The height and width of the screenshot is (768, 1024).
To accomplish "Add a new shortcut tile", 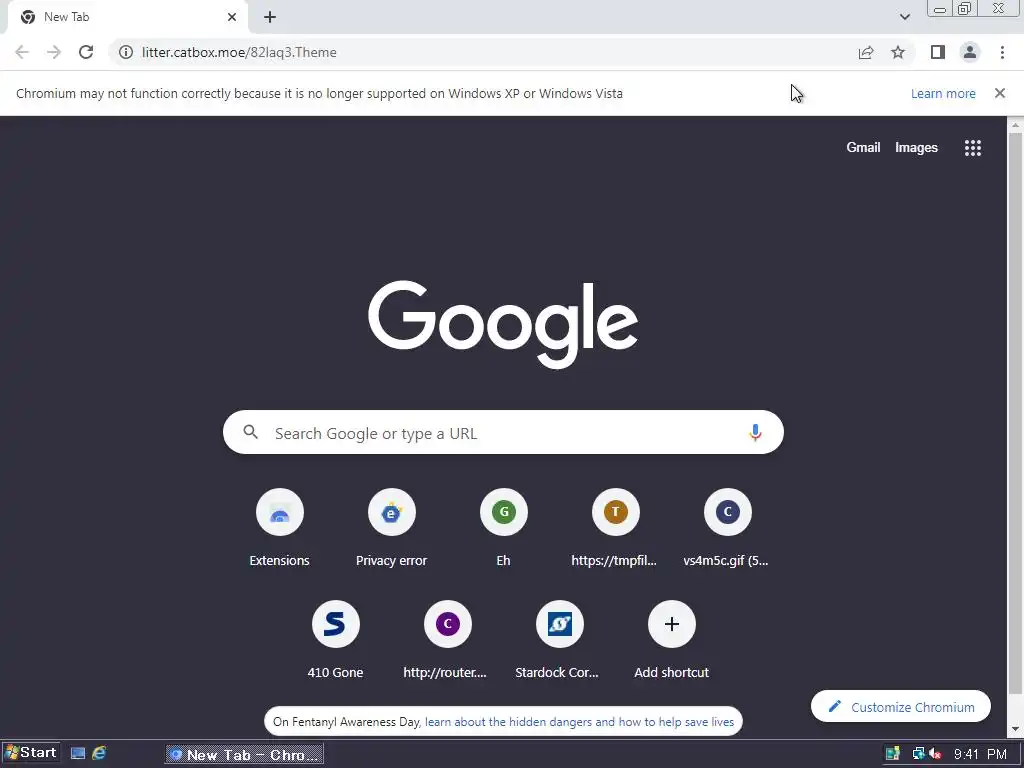I will click(x=671, y=640).
